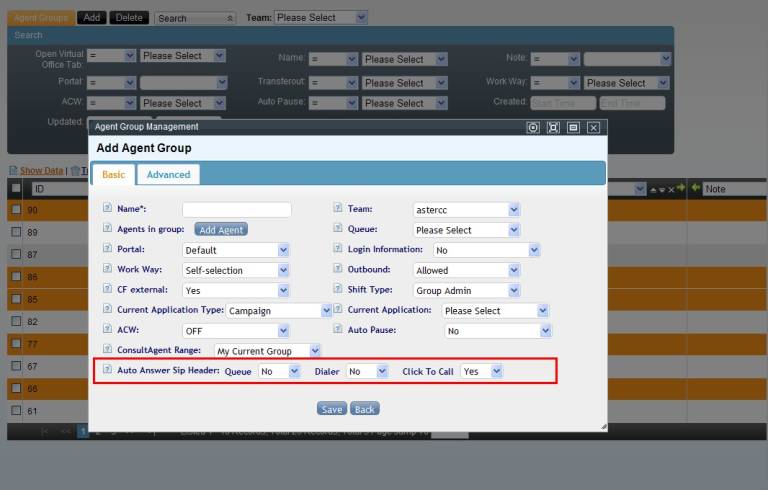Check the row with ID 89

click(16, 231)
